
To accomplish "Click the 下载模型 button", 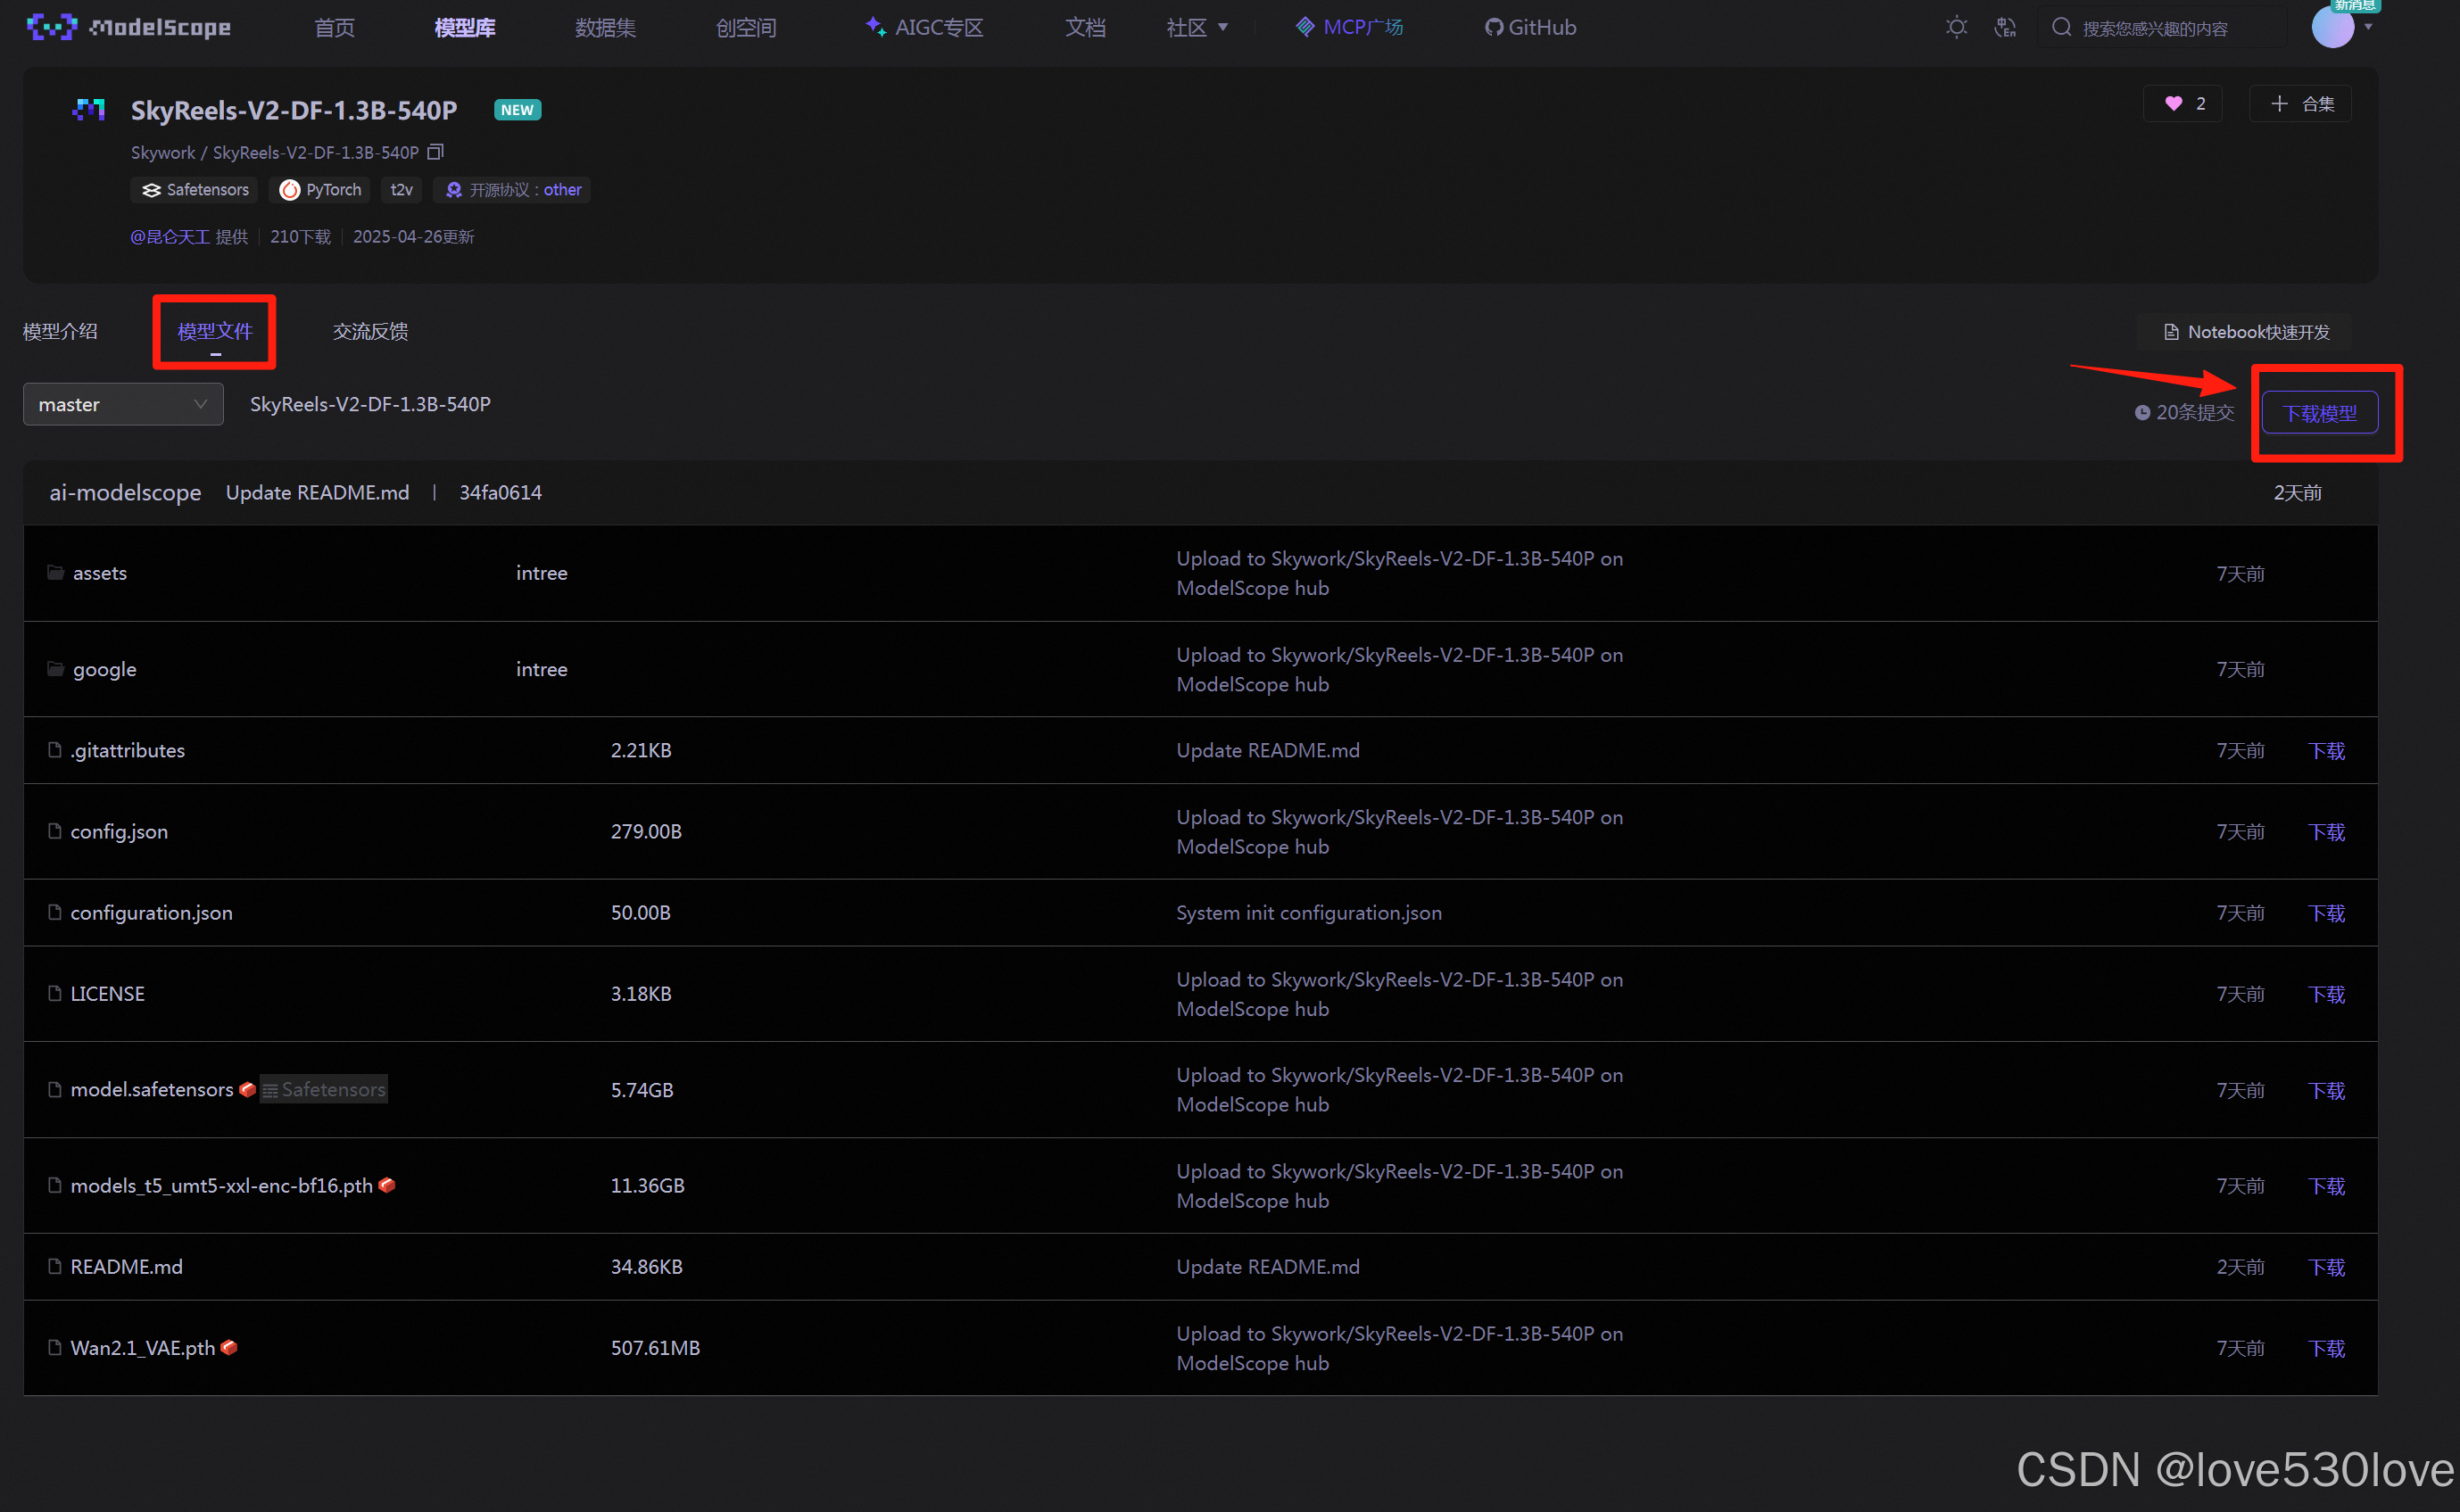I will [2319, 413].
